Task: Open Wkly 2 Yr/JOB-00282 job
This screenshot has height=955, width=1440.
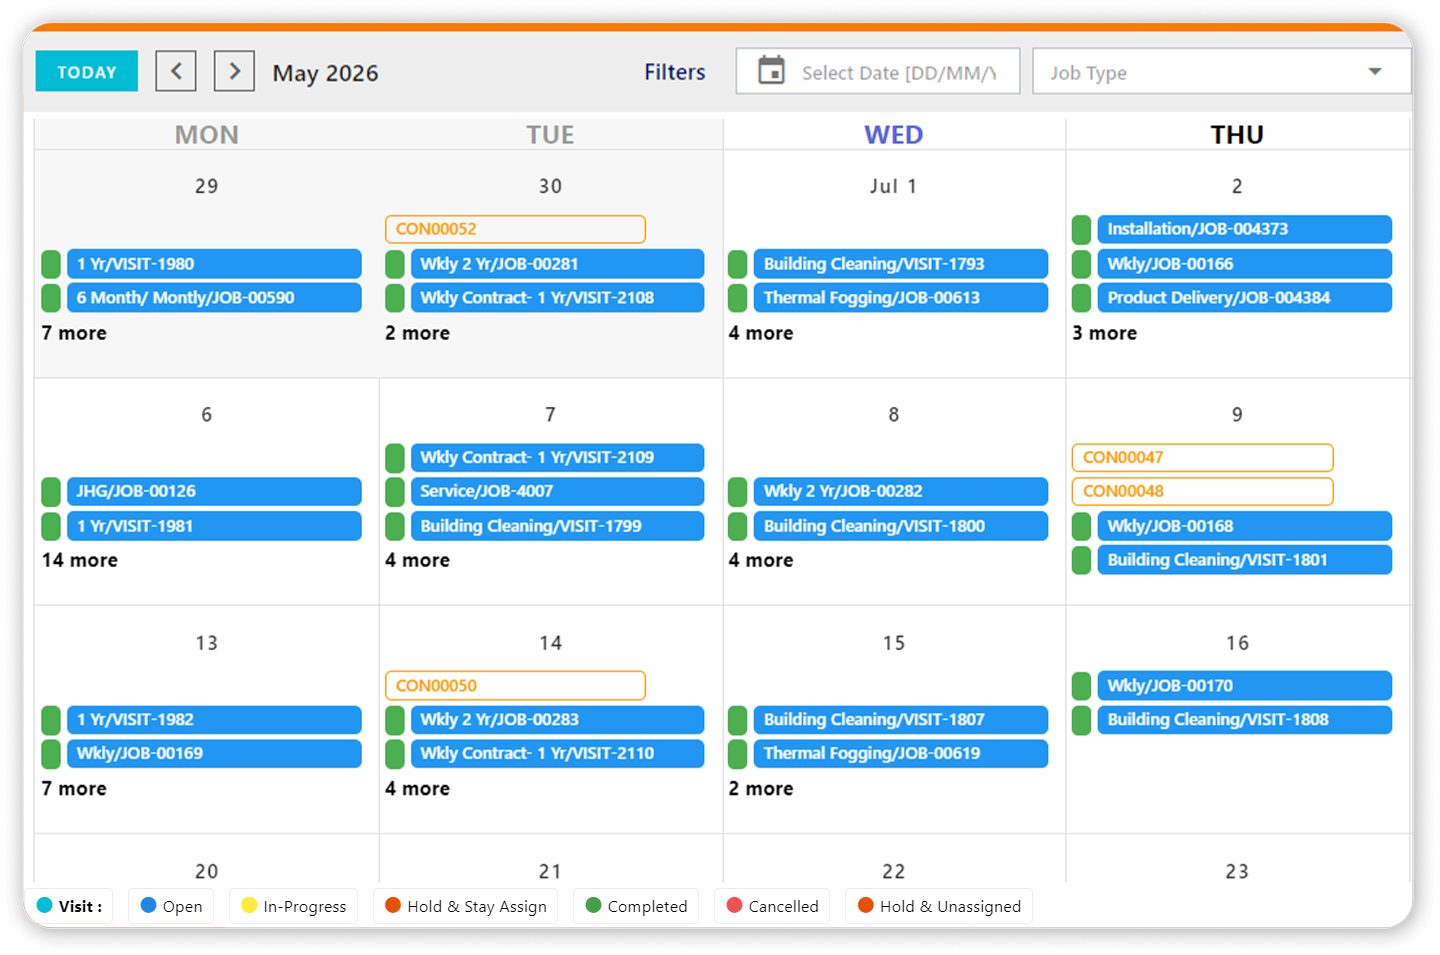Action: (x=901, y=491)
